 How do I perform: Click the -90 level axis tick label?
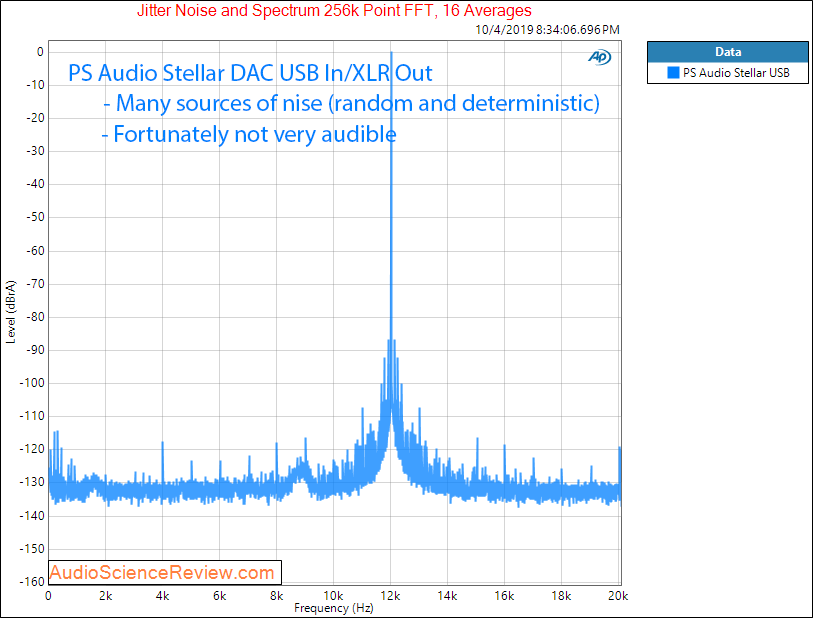pos(35,350)
